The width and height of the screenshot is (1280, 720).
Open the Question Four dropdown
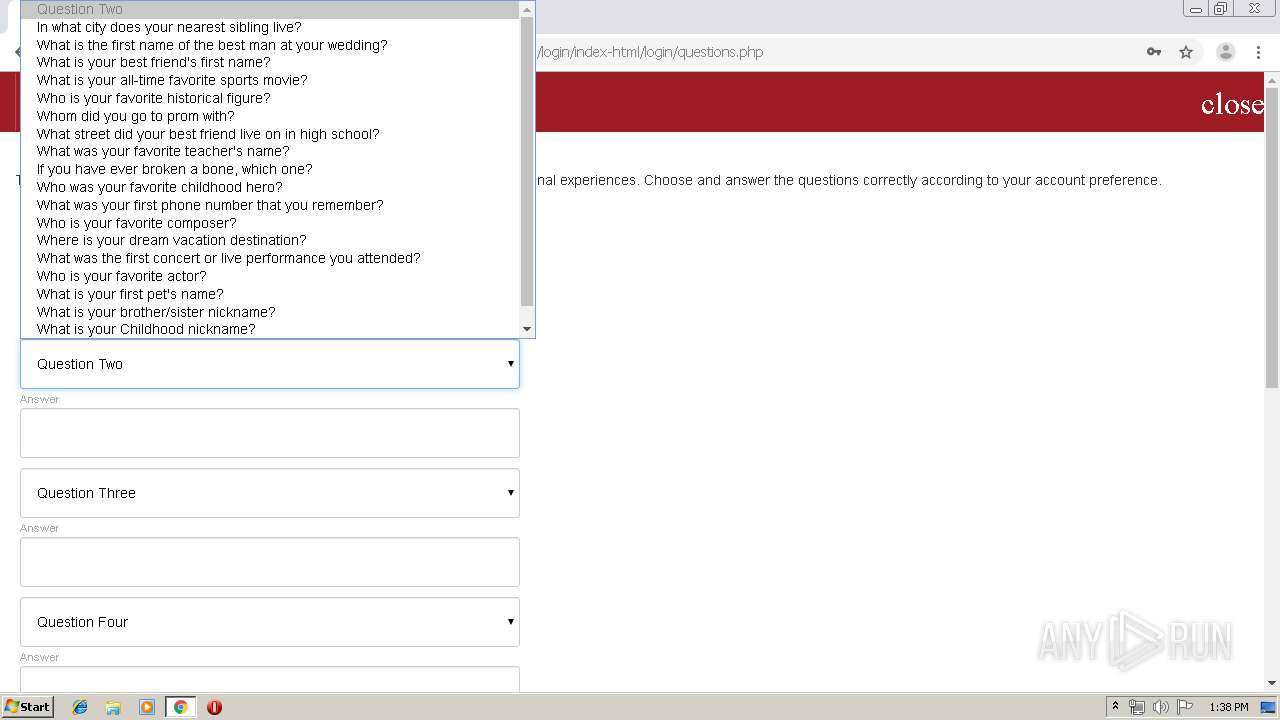pos(270,622)
